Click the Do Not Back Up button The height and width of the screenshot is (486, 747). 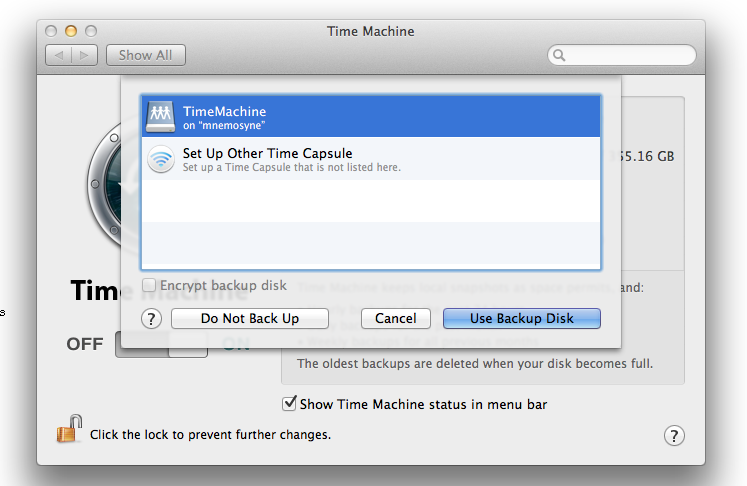tap(250, 318)
